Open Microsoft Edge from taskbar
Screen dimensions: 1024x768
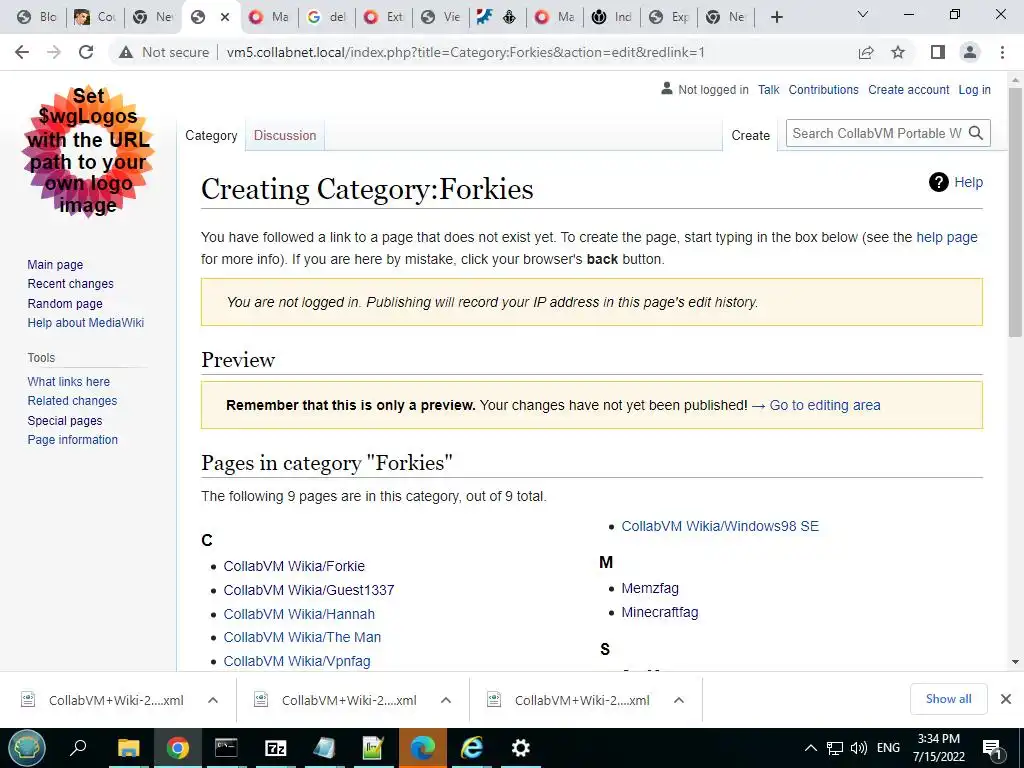pos(423,748)
